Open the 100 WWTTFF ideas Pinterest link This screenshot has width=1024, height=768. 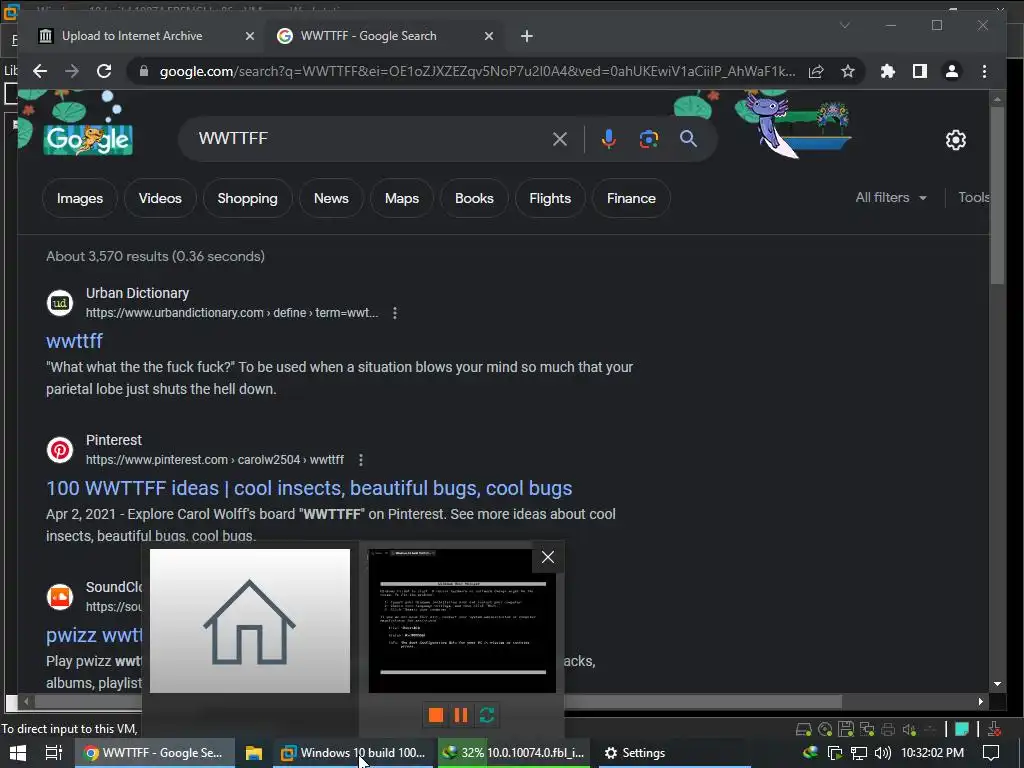309,488
